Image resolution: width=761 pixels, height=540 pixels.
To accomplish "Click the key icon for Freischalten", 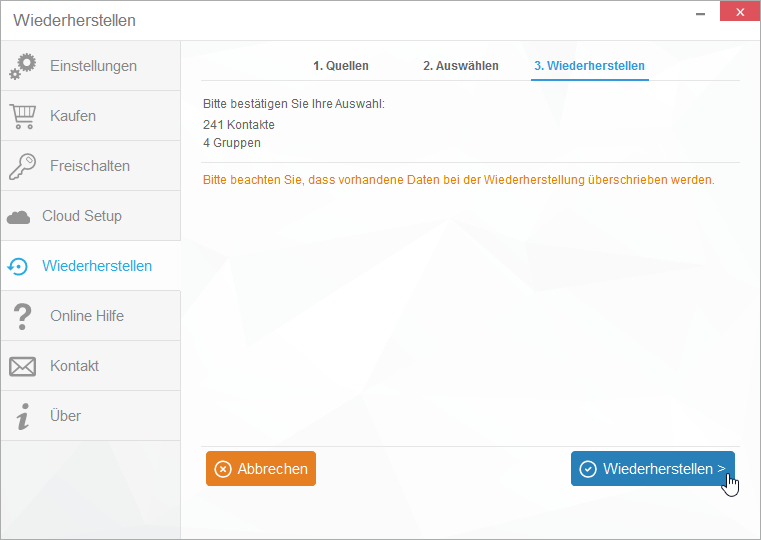I will pyautogui.click(x=22, y=166).
